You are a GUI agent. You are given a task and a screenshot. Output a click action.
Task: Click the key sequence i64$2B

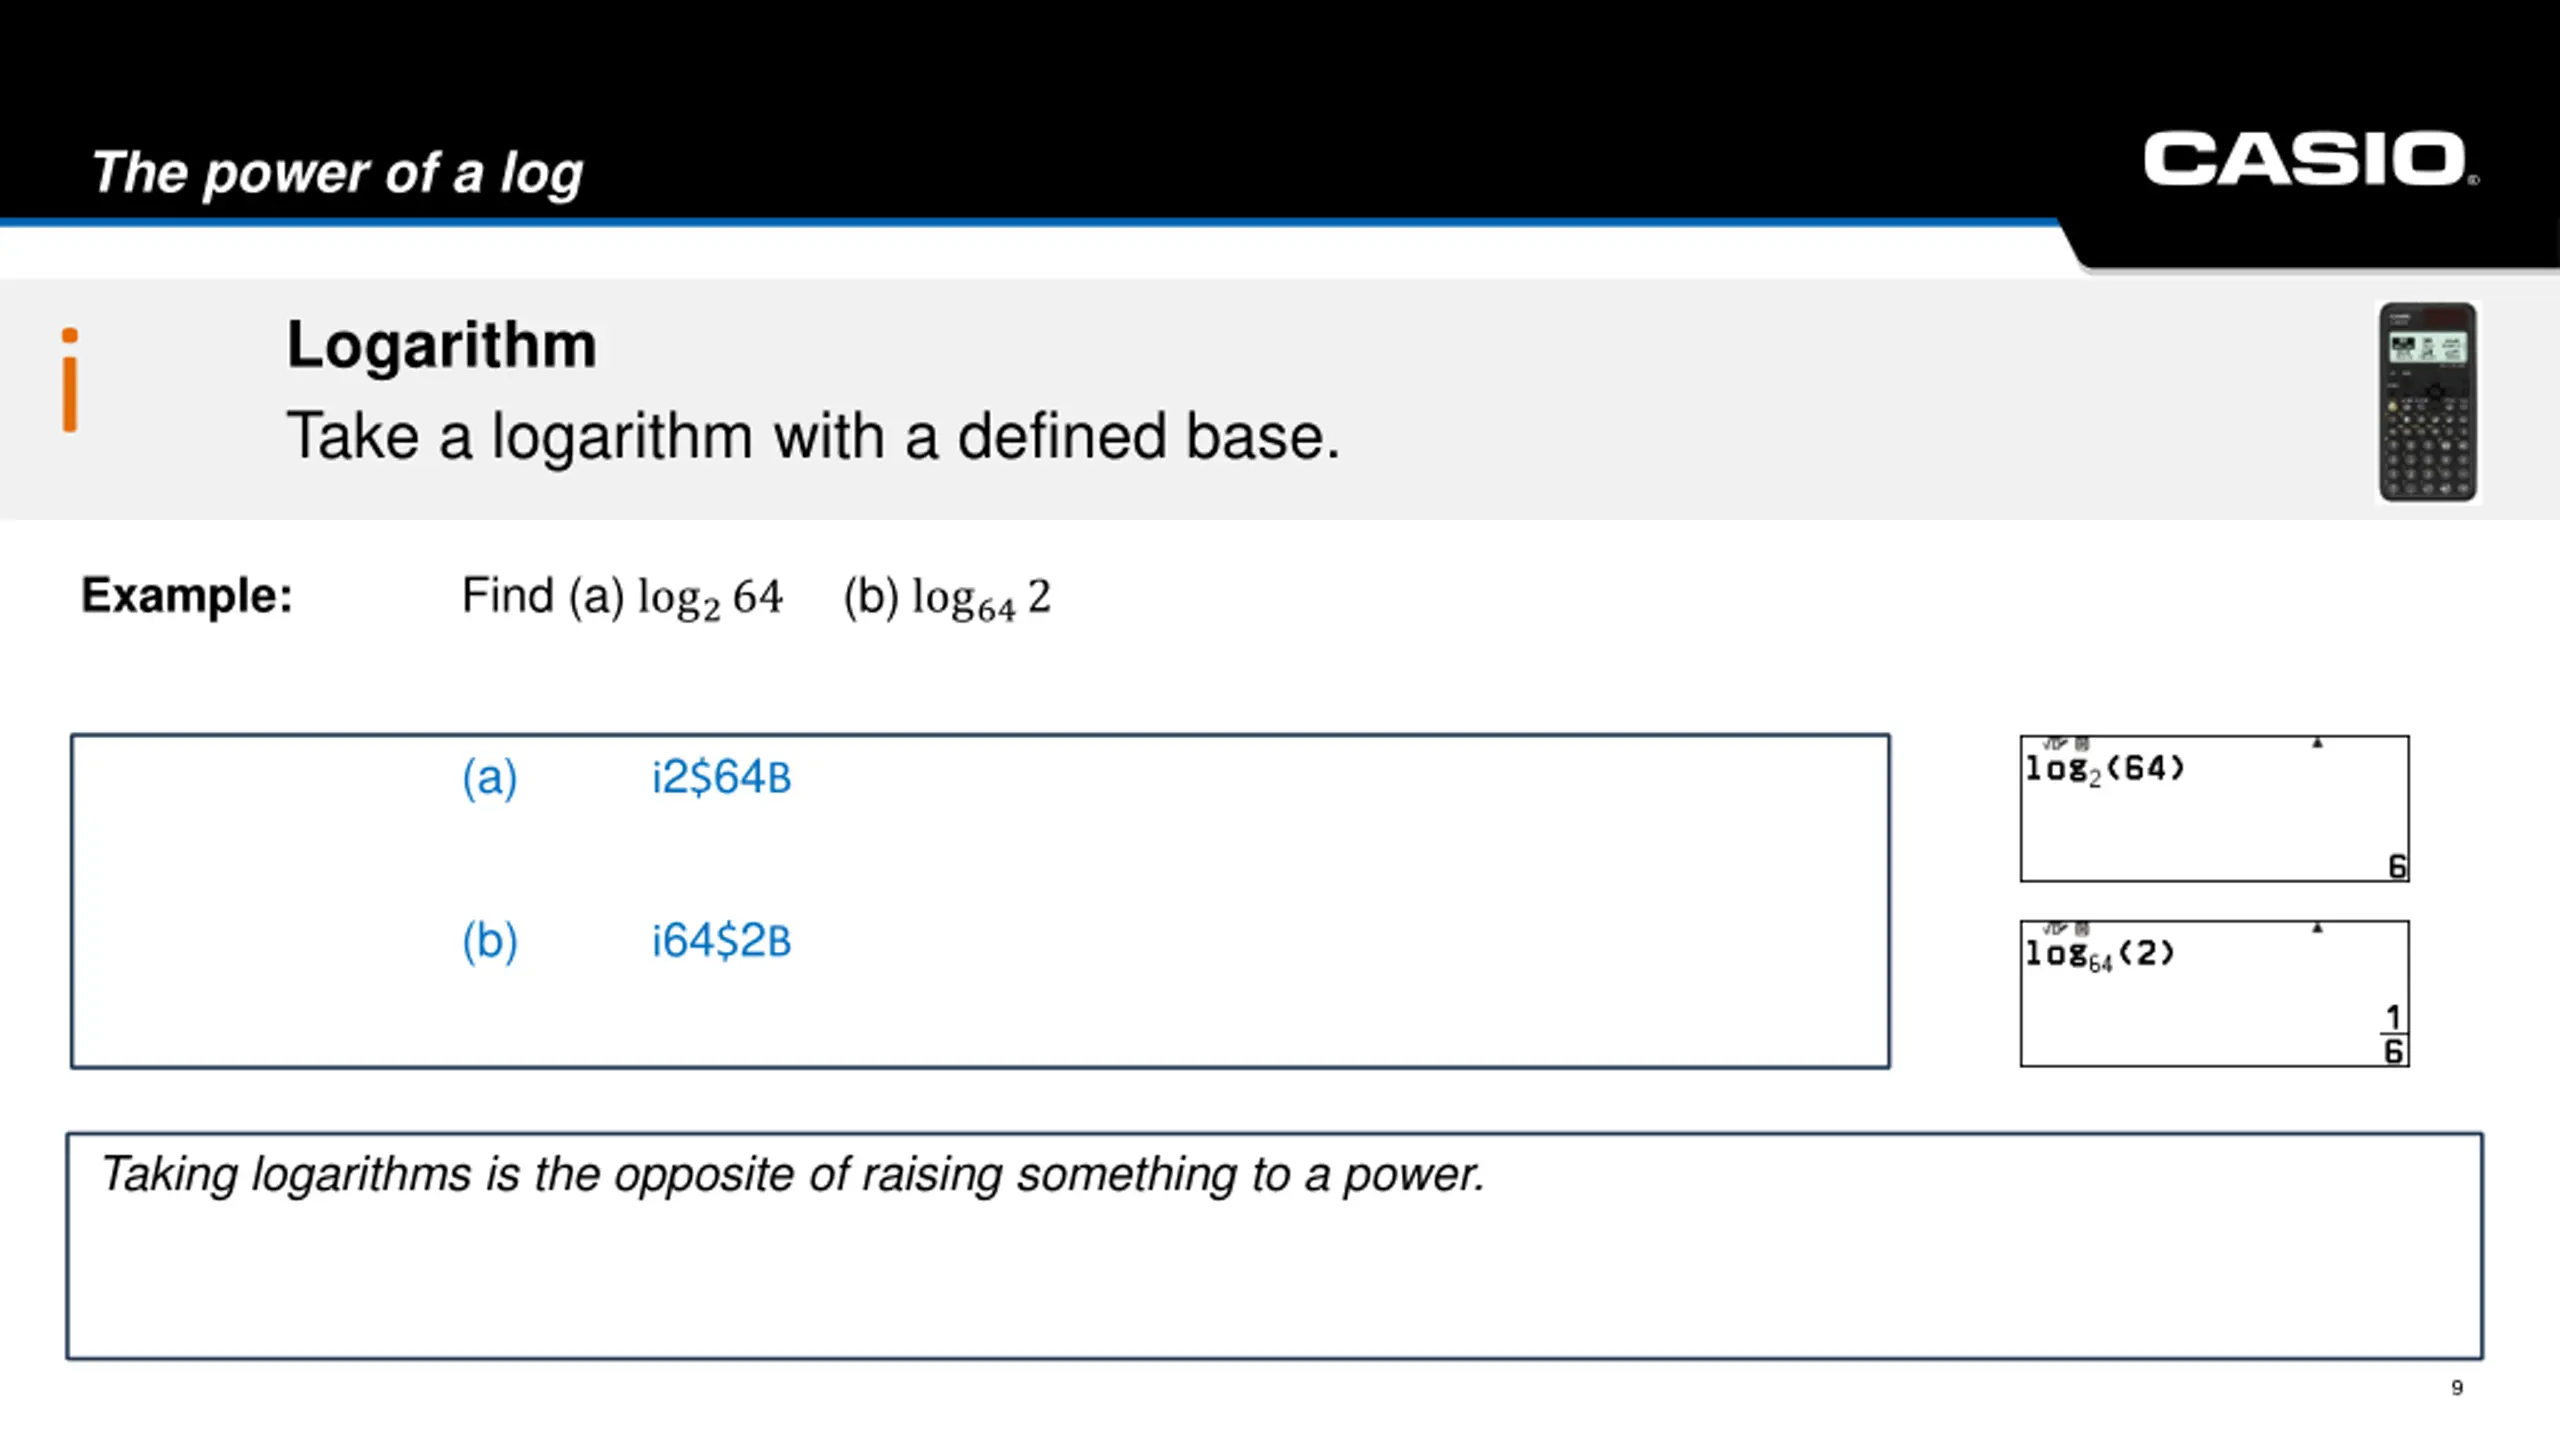[721, 942]
